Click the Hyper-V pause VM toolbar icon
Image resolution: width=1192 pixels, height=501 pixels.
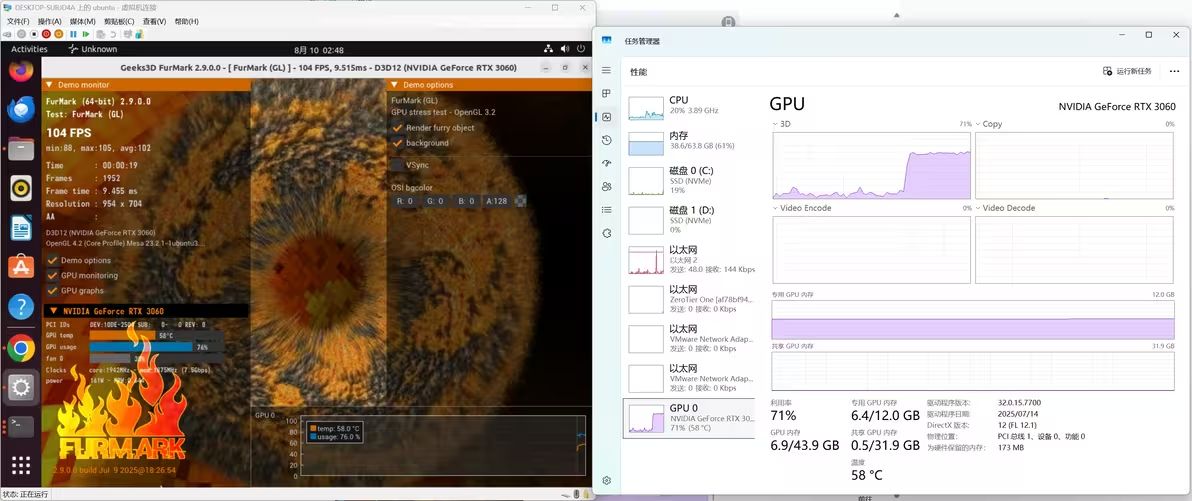74,34
